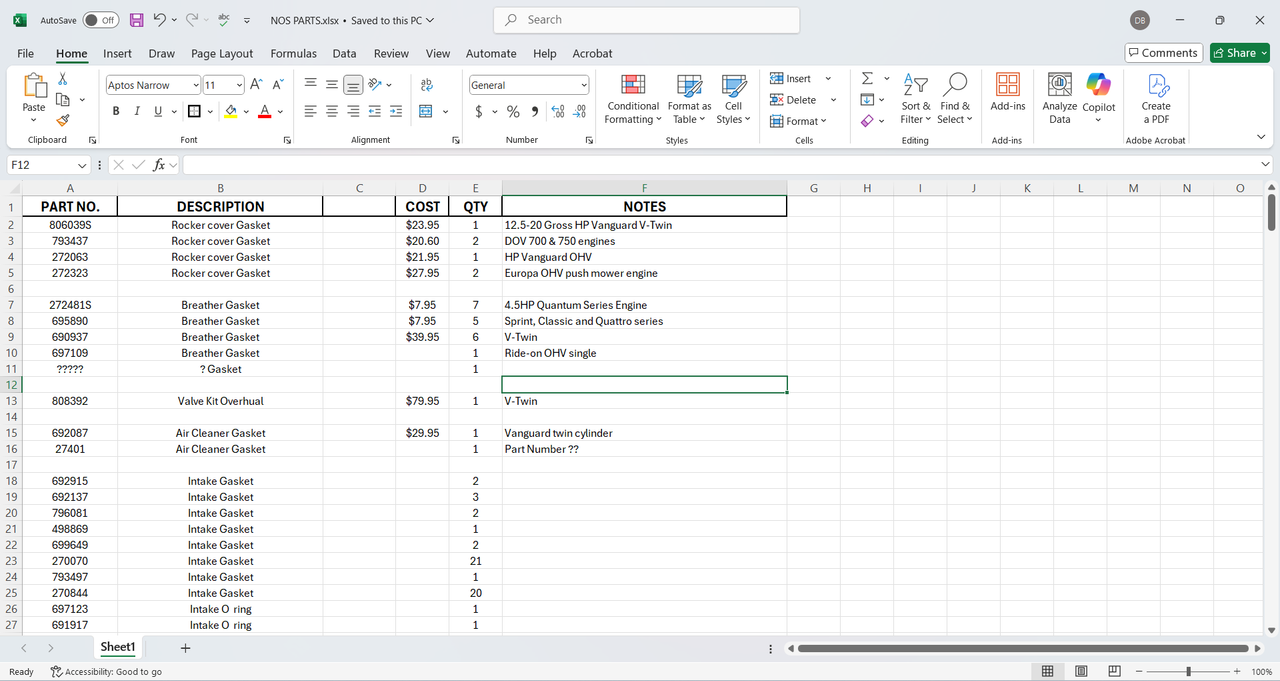The image size is (1280, 681).
Task: Click in the Search box
Action: tap(646, 20)
